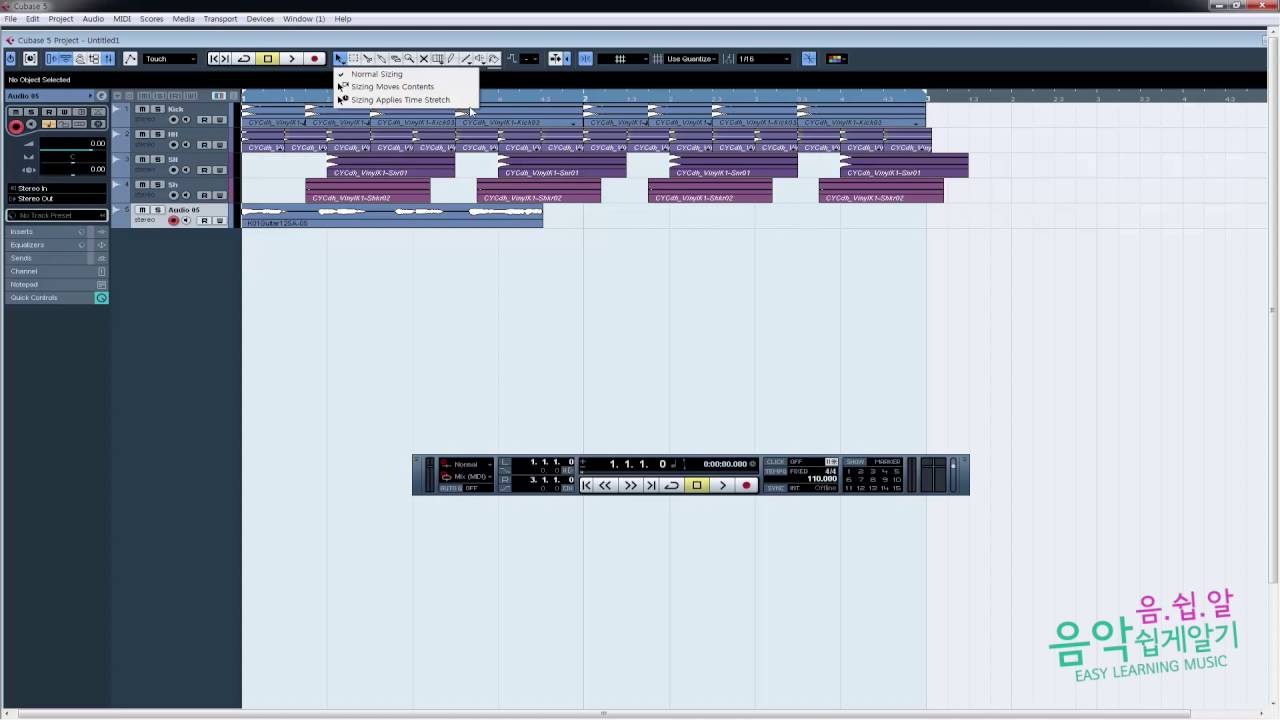The width and height of the screenshot is (1280, 720).
Task: Click Fast Forward in transport panel
Action: 630,485
